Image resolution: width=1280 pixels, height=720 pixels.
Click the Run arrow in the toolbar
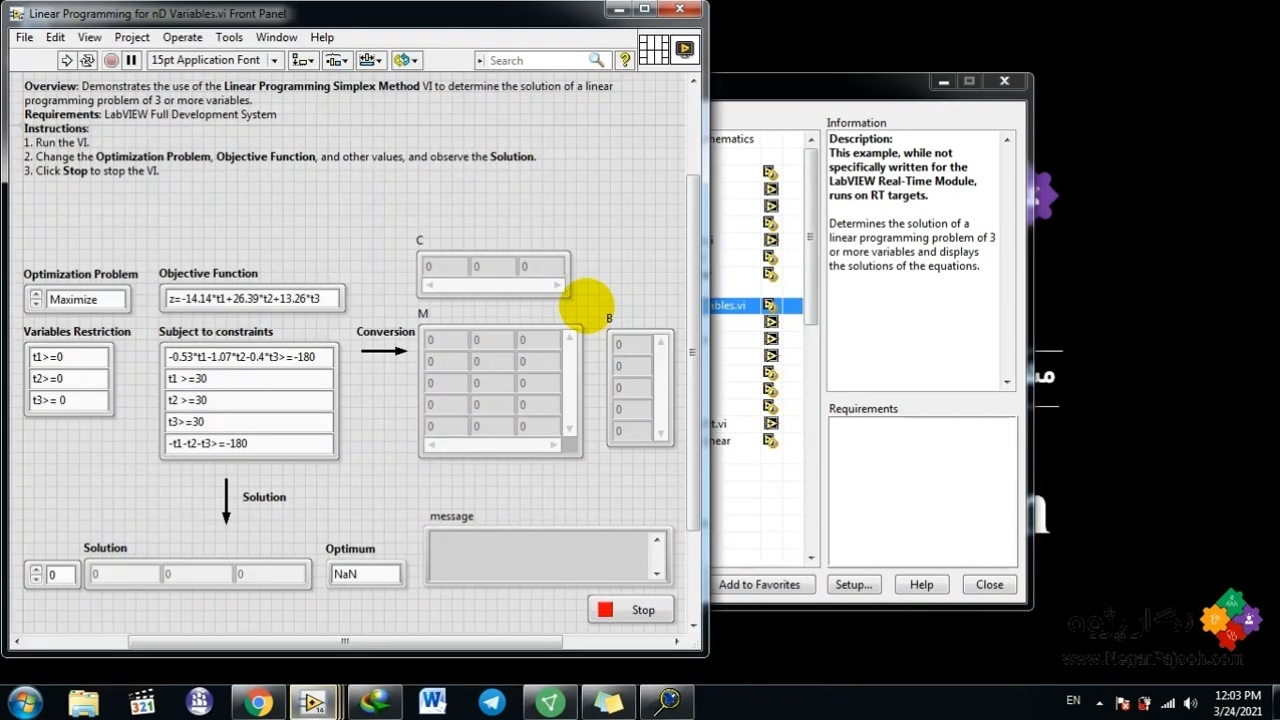pyautogui.click(x=67, y=61)
